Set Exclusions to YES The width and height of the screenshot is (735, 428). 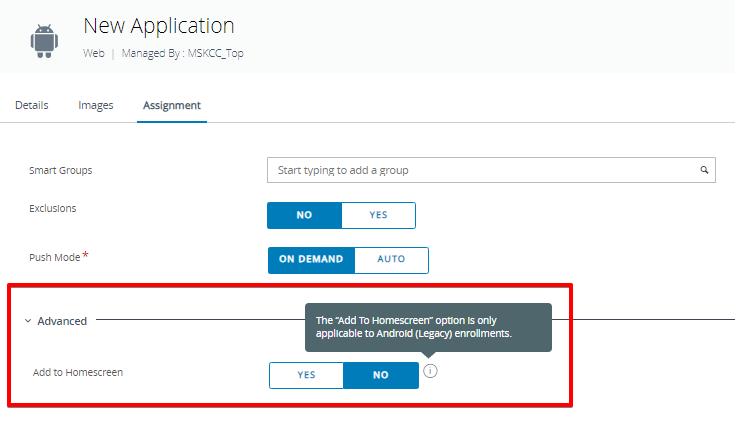click(x=378, y=215)
